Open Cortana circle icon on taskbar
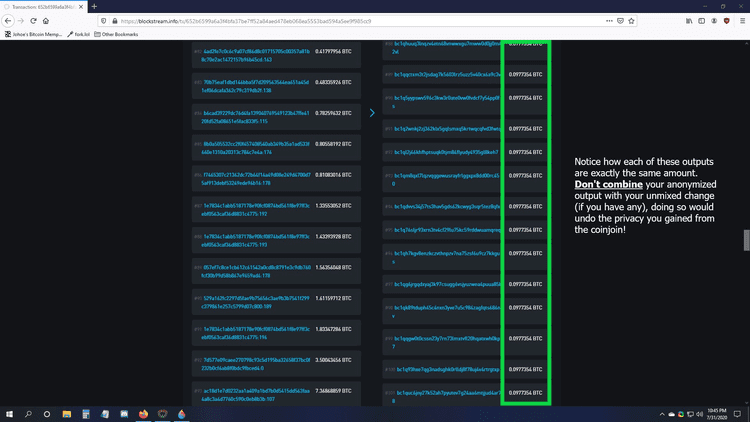This screenshot has width=750, height=422. coord(47,414)
